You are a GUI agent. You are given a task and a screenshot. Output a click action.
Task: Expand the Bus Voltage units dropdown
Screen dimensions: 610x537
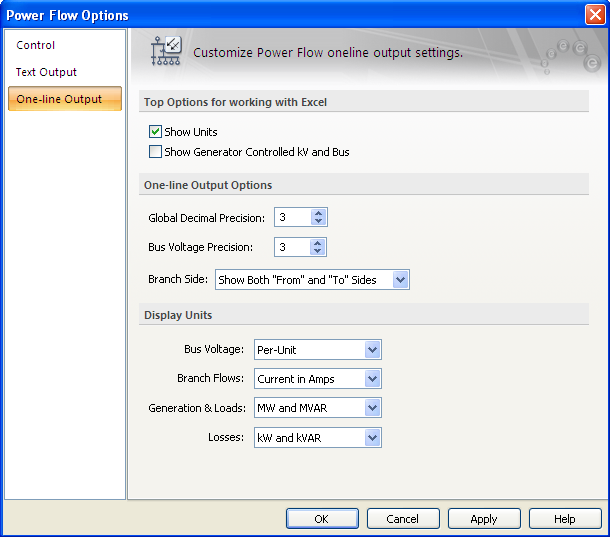372,350
